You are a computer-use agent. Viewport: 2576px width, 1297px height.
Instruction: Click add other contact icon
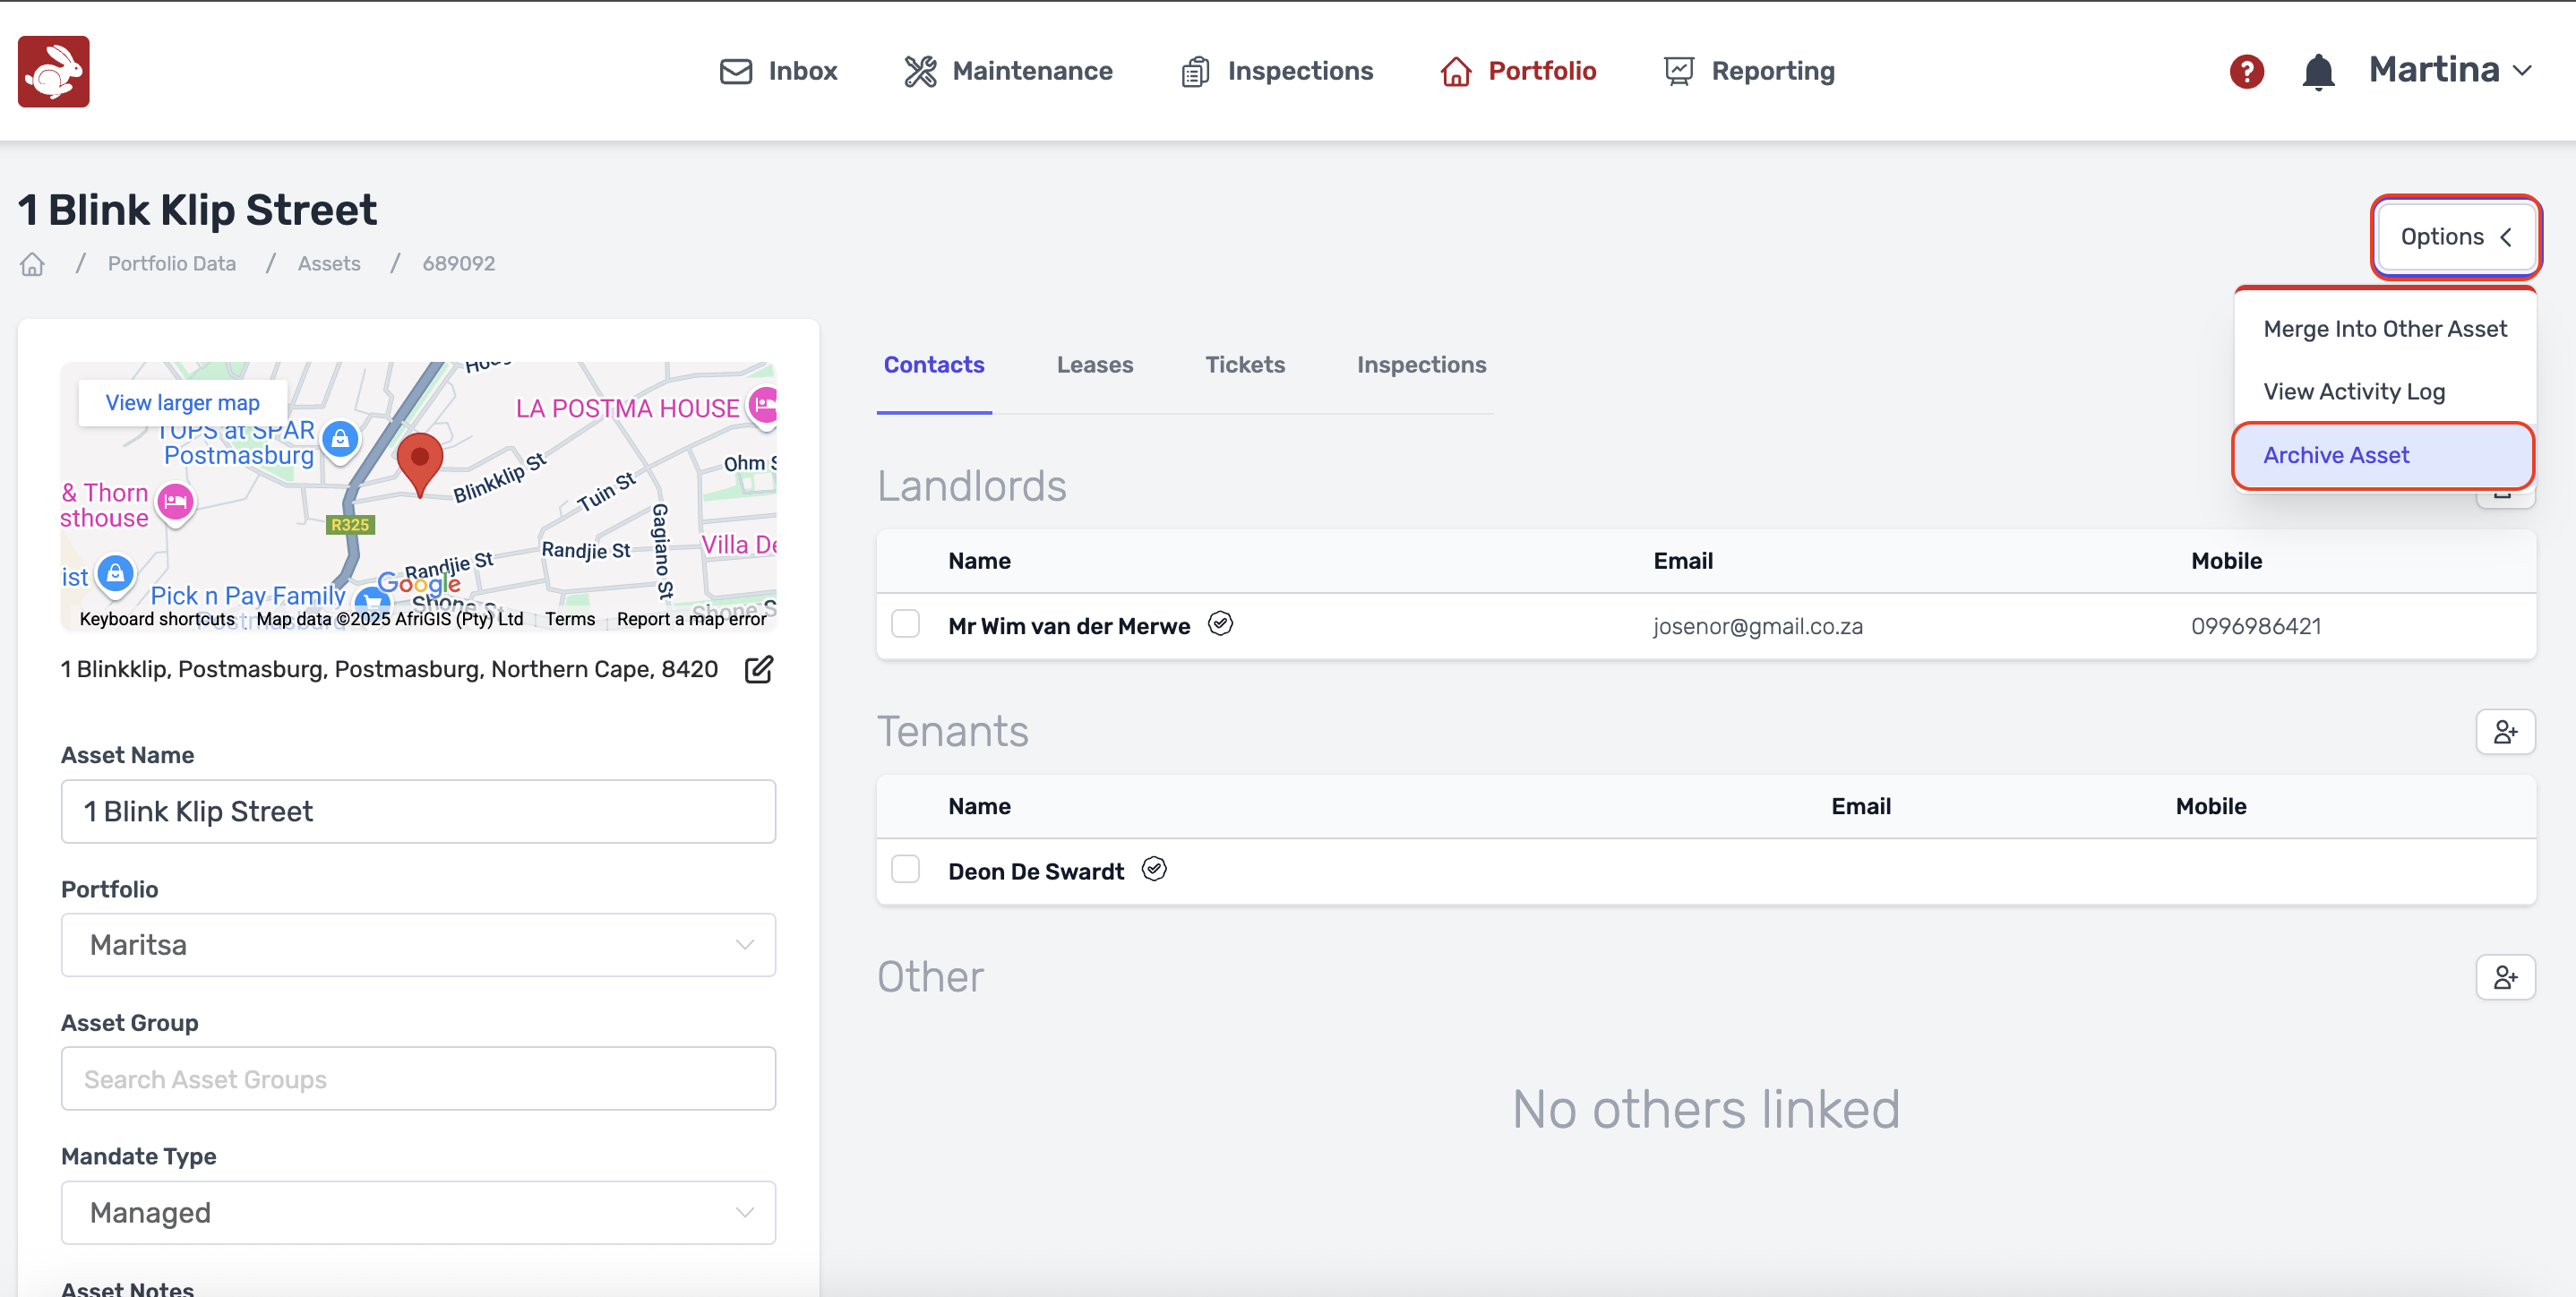click(2504, 977)
